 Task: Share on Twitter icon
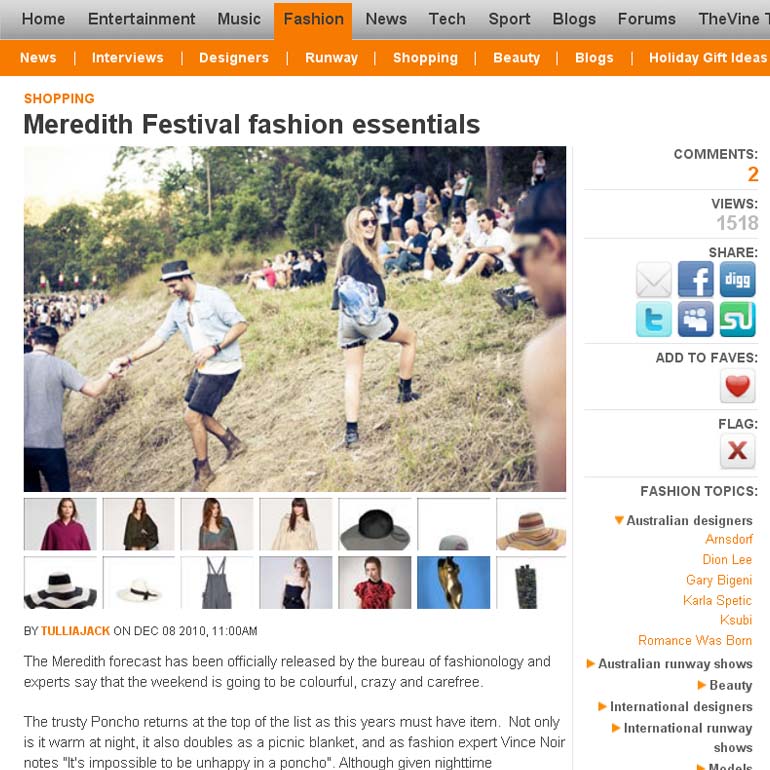click(654, 319)
